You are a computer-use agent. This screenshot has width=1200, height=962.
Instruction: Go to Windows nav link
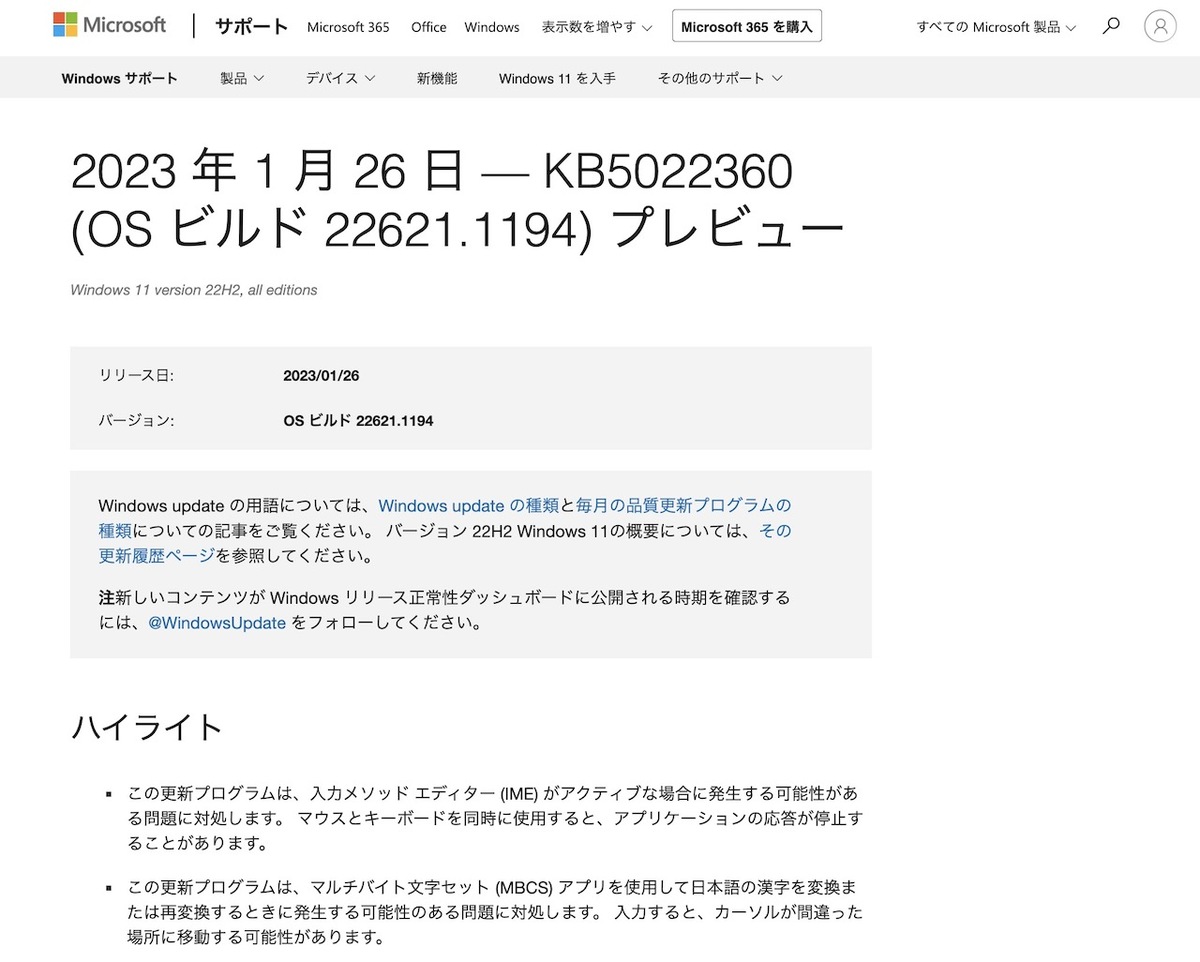(492, 27)
